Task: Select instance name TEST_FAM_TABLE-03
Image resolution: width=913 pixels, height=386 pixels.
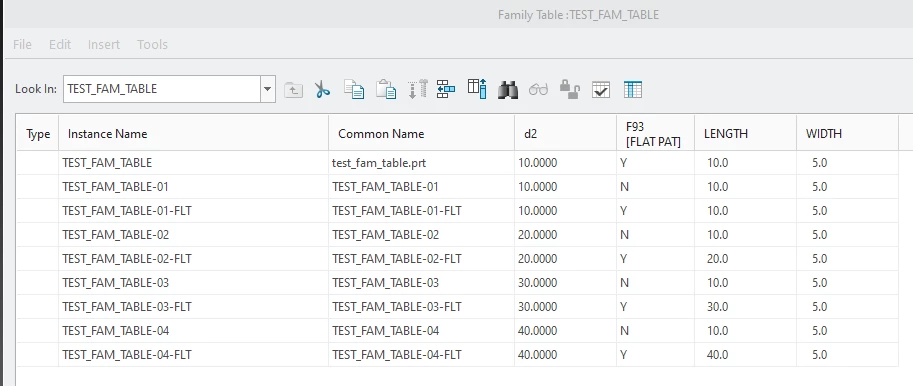Action: pos(193,283)
